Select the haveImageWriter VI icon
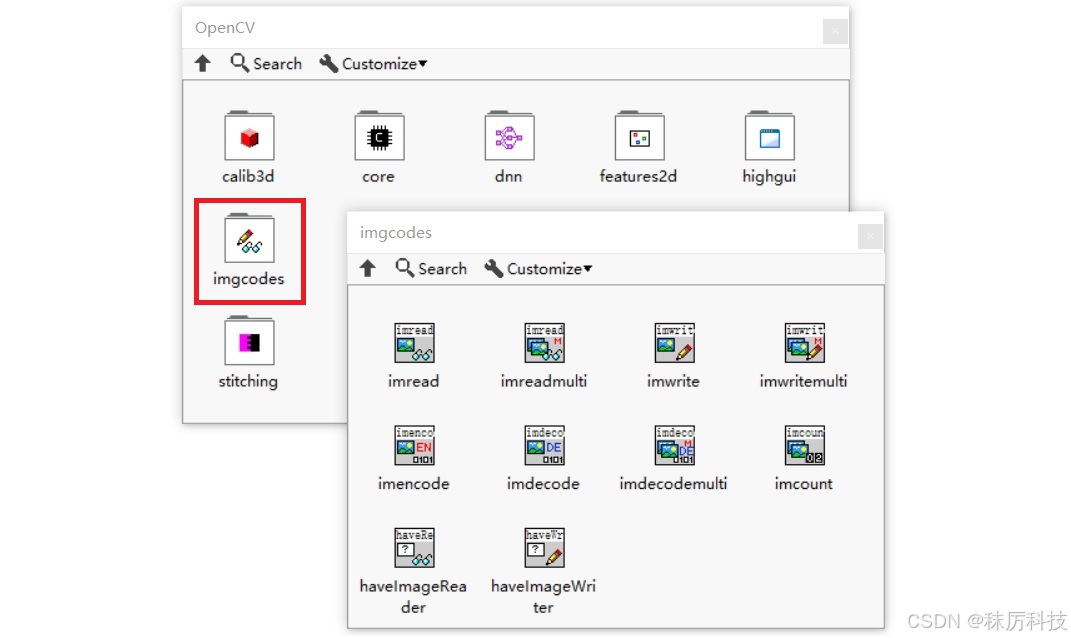This screenshot has height=638, width=1071. pos(544,547)
